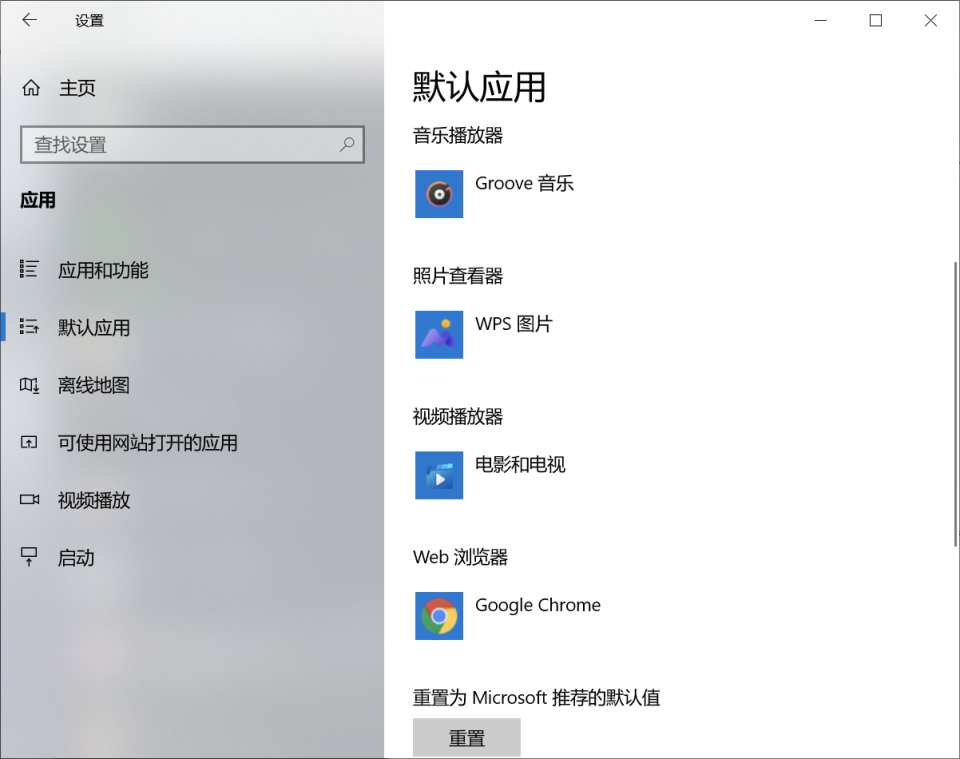960x759 pixels.
Task: Click the 应用和功能 list icon
Action: [29, 269]
